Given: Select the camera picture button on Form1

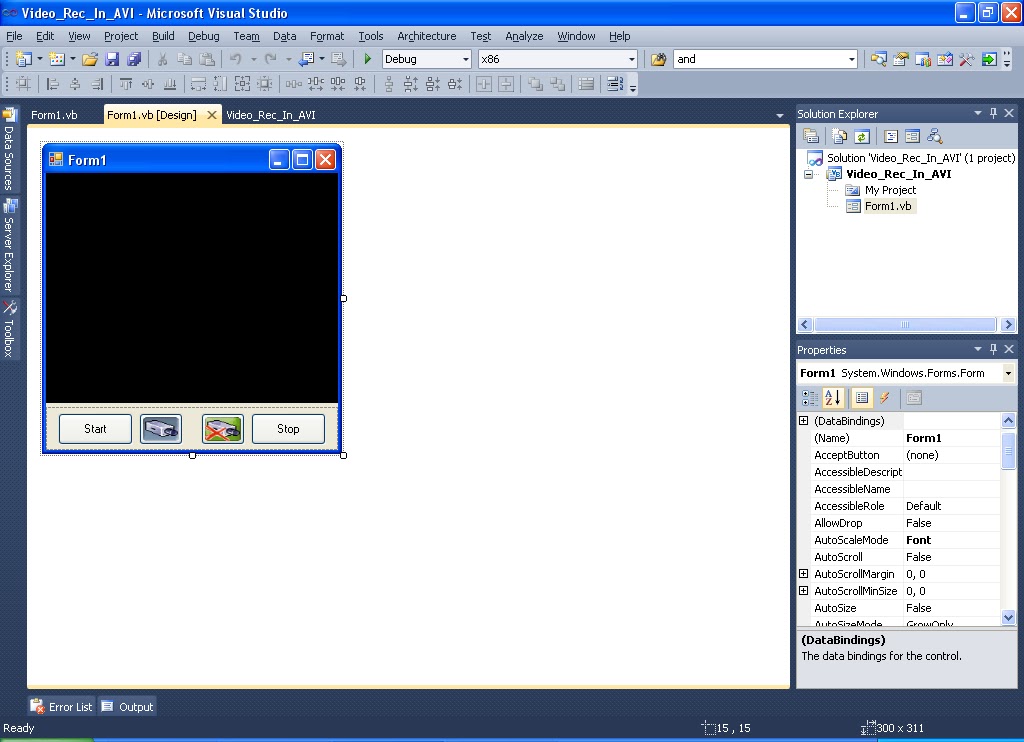Looking at the screenshot, I should (x=161, y=429).
